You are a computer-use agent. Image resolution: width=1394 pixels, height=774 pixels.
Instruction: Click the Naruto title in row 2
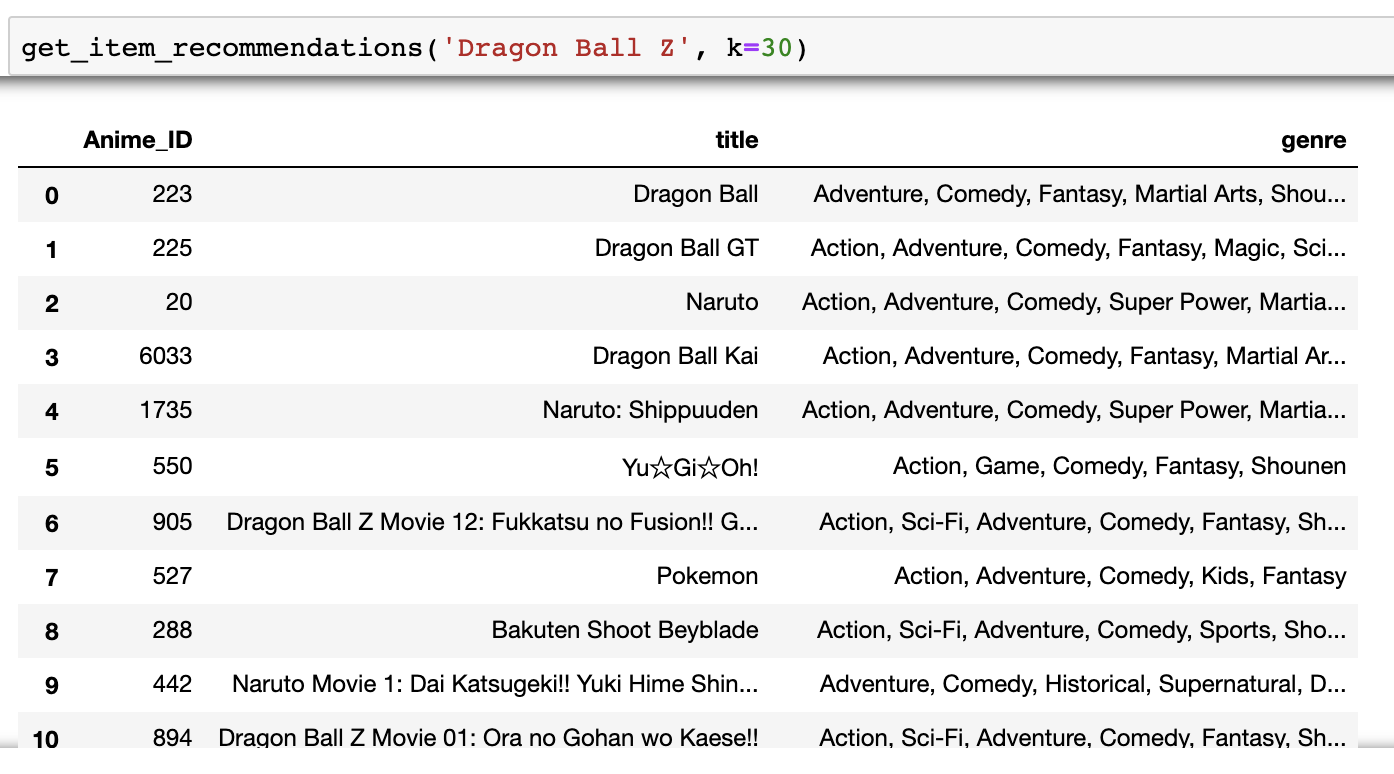[x=722, y=302]
